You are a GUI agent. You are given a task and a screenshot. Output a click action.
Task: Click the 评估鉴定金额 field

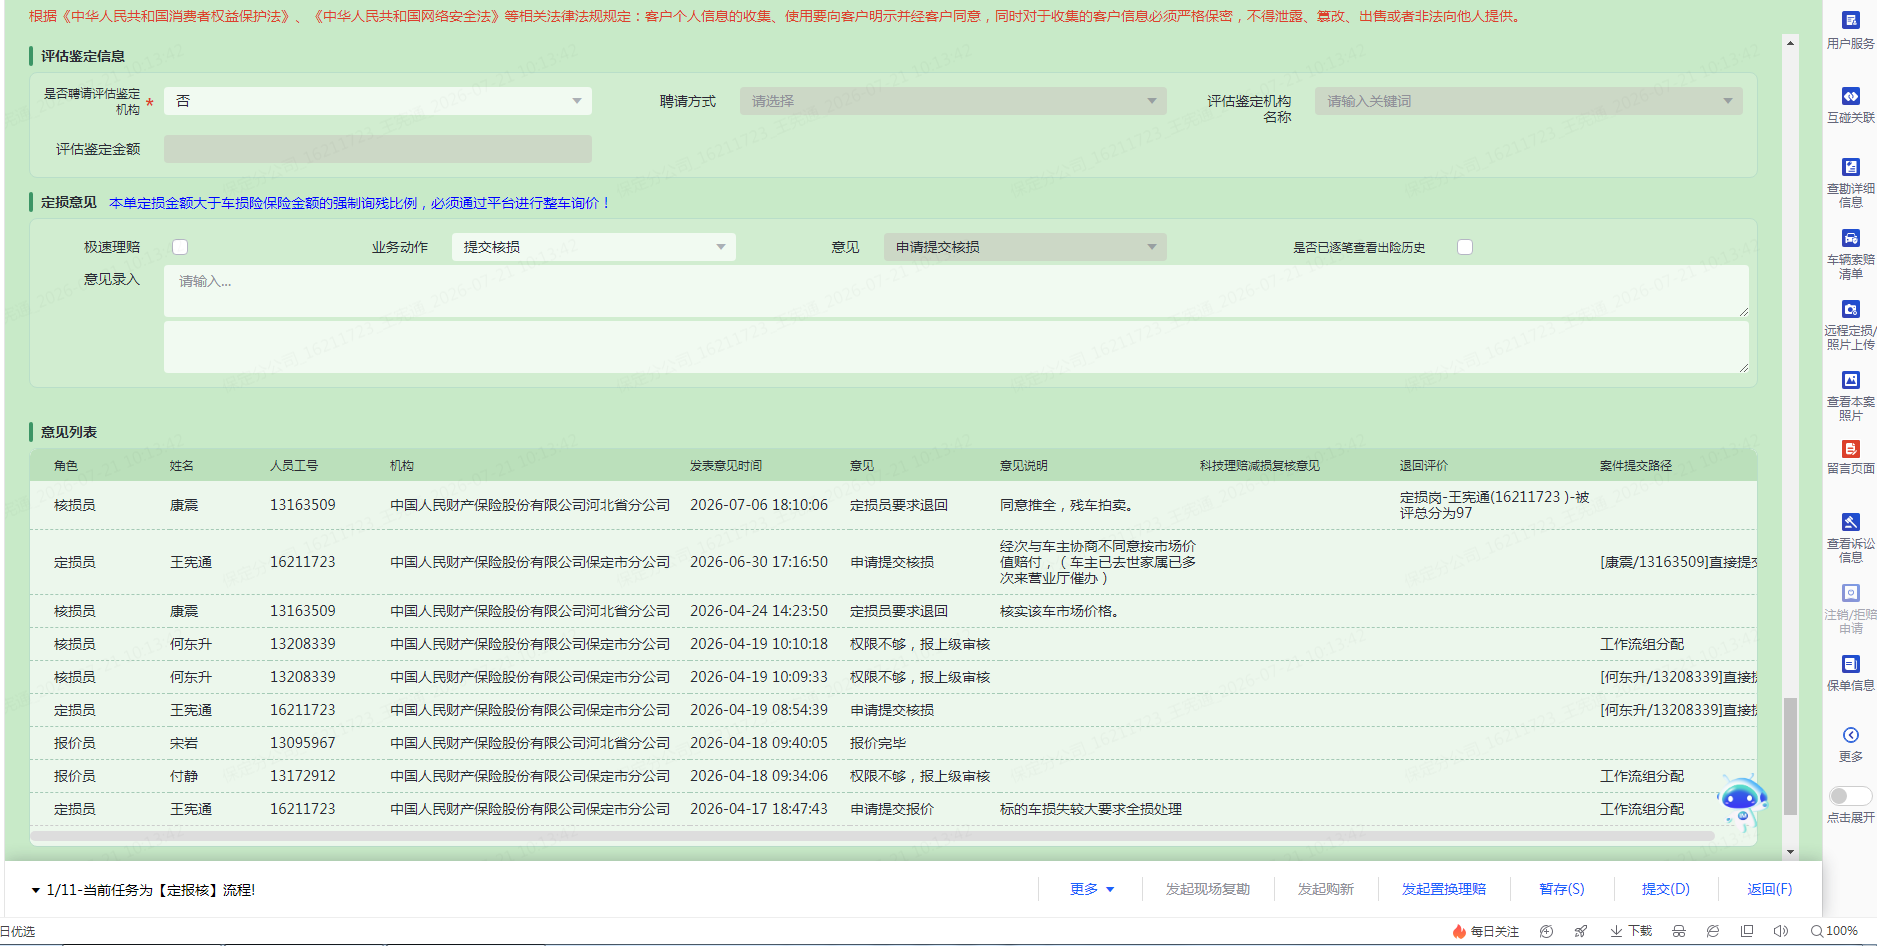coord(378,149)
